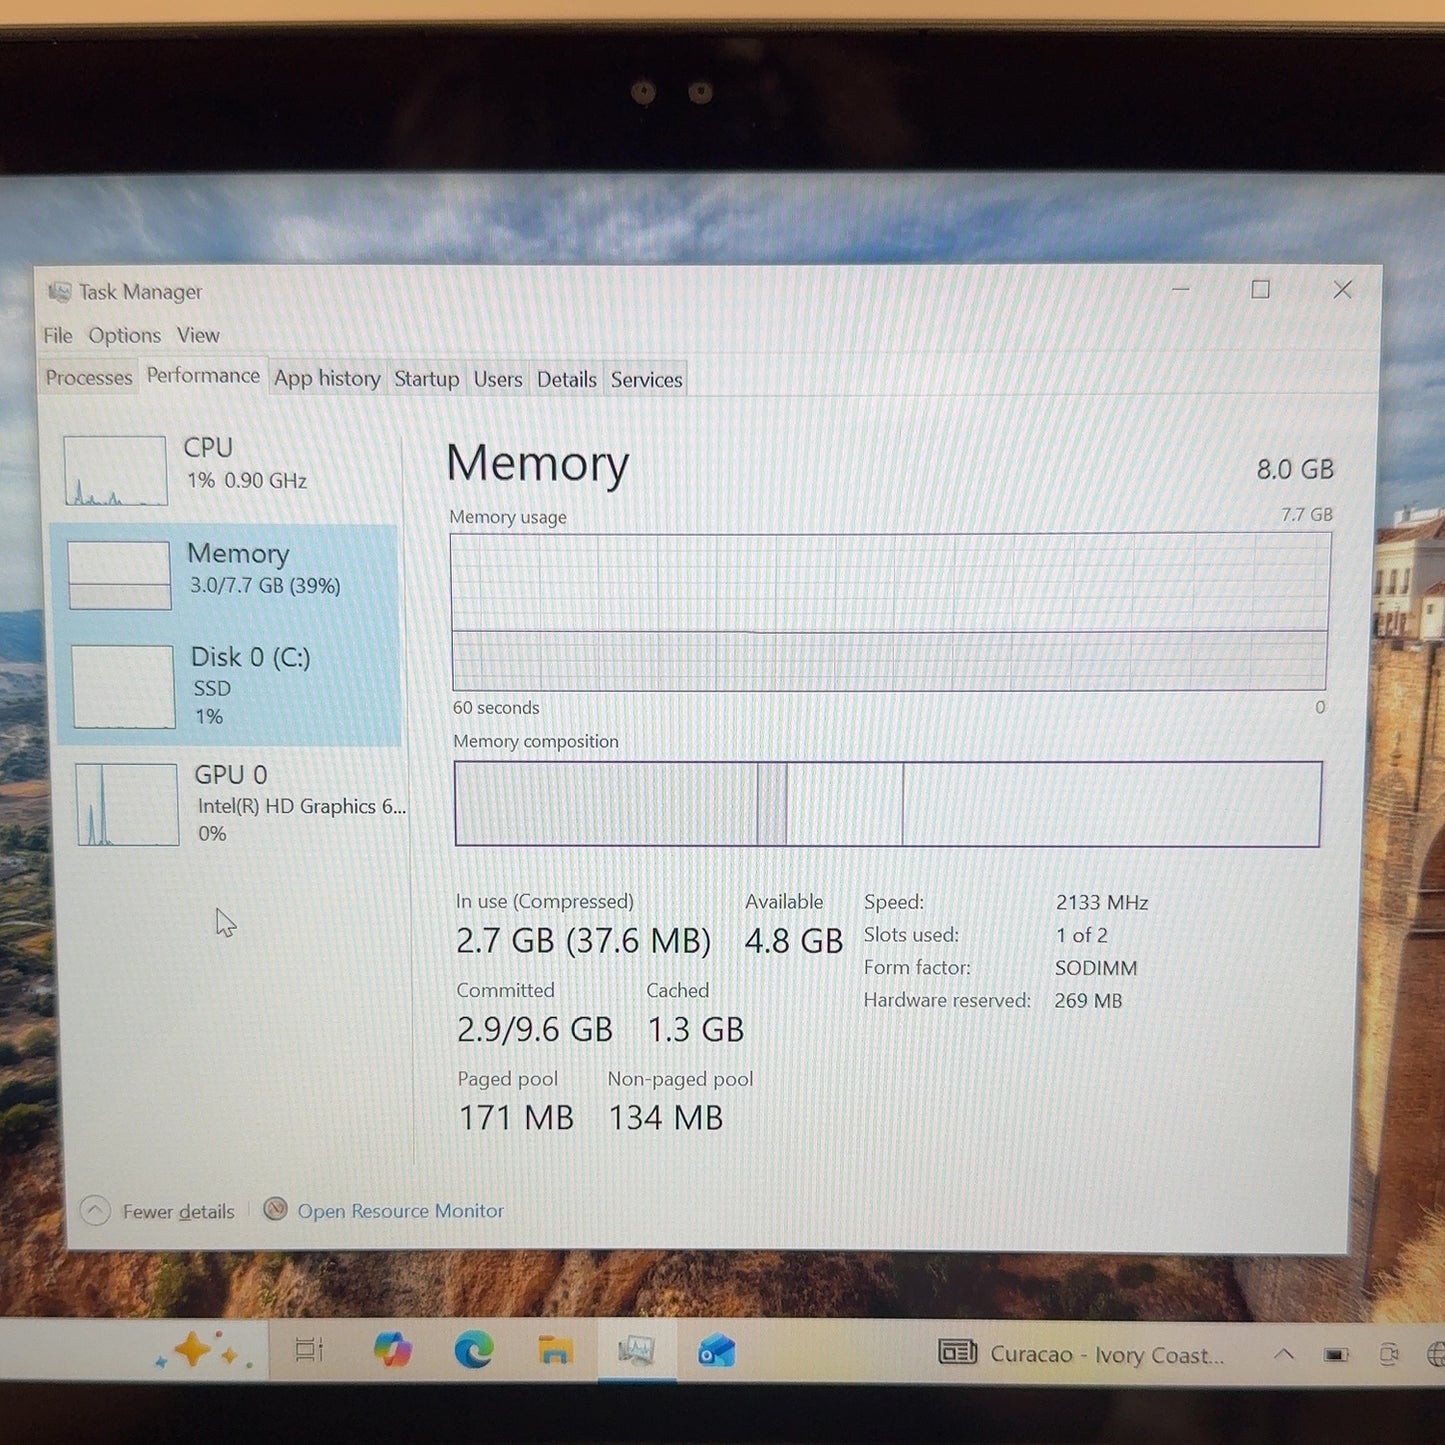1445x1445 pixels.
Task: Close the Task Manager window
Action: click(1343, 290)
